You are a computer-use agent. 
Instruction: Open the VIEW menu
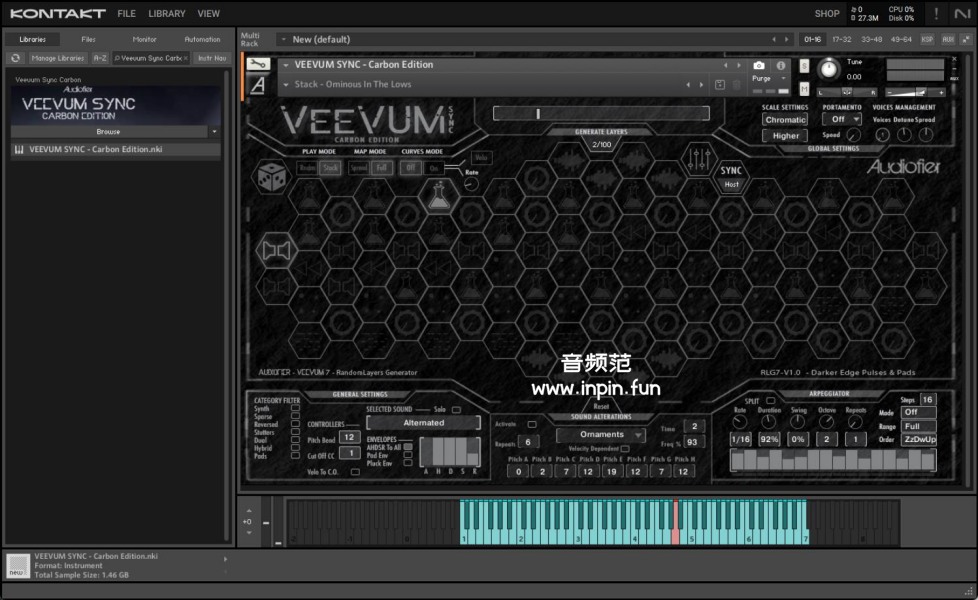(x=208, y=13)
